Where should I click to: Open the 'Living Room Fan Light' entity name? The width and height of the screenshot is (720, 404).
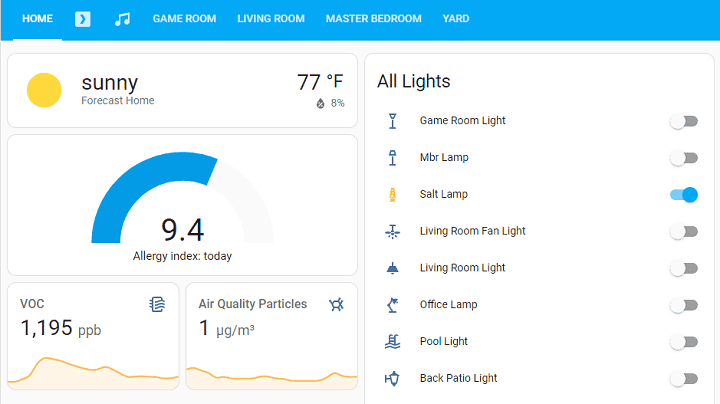[x=472, y=231]
